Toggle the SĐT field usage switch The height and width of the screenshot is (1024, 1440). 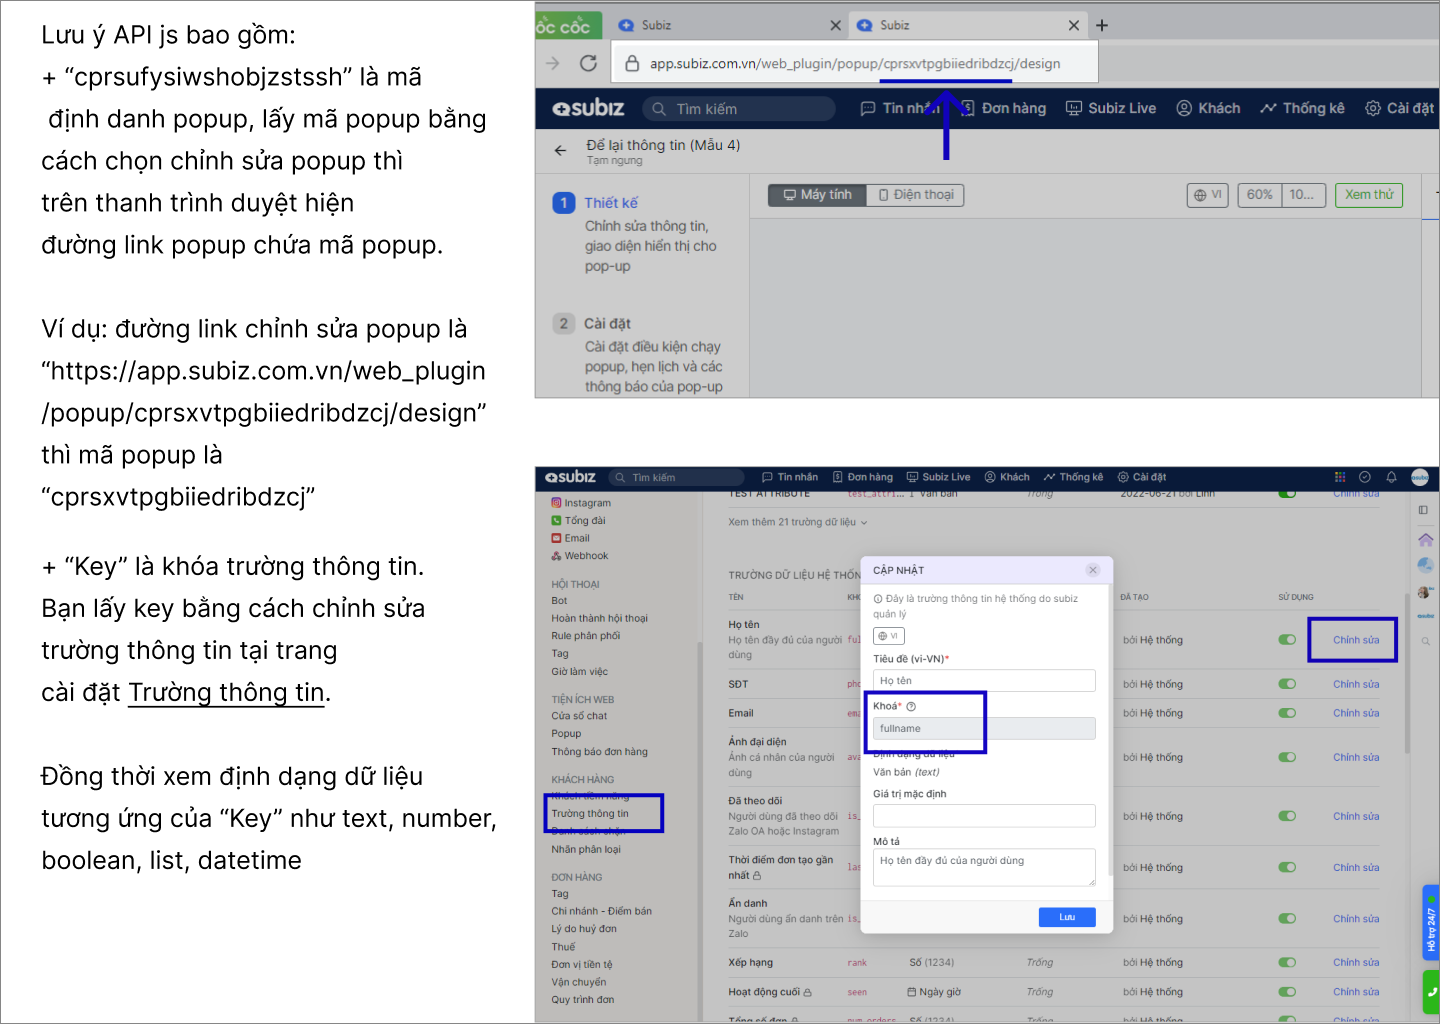(x=1287, y=684)
